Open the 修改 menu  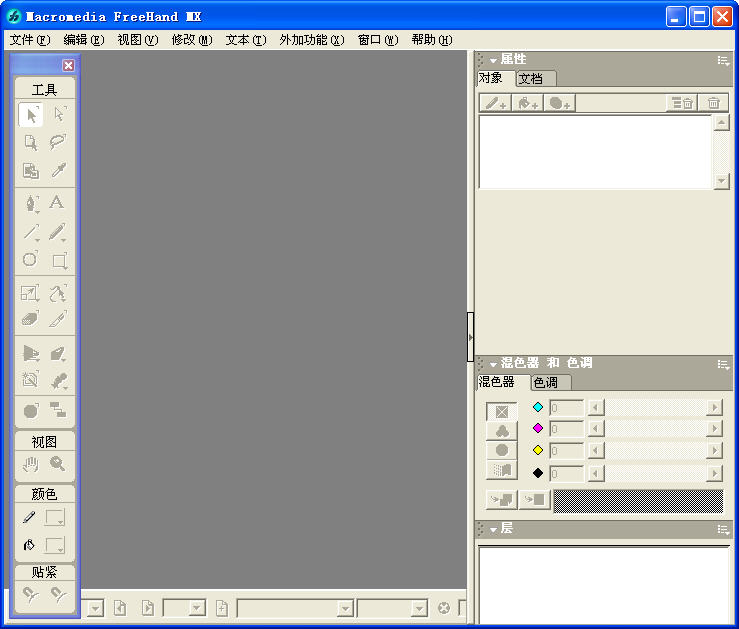click(x=192, y=40)
